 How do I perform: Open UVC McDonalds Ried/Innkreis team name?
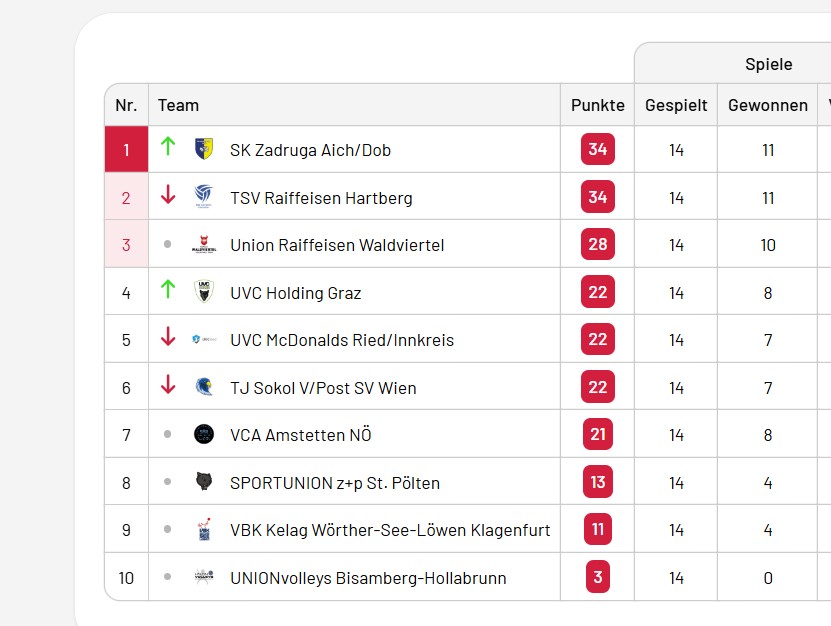click(x=342, y=340)
